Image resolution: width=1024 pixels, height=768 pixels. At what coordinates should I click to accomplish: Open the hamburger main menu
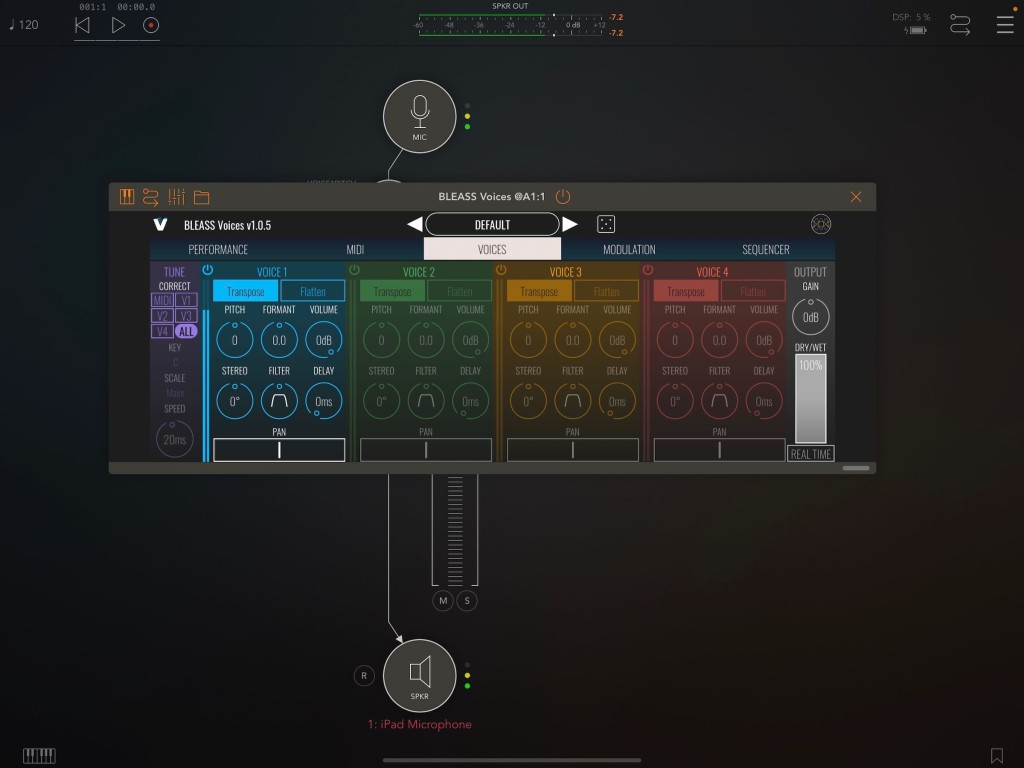pos(1004,25)
